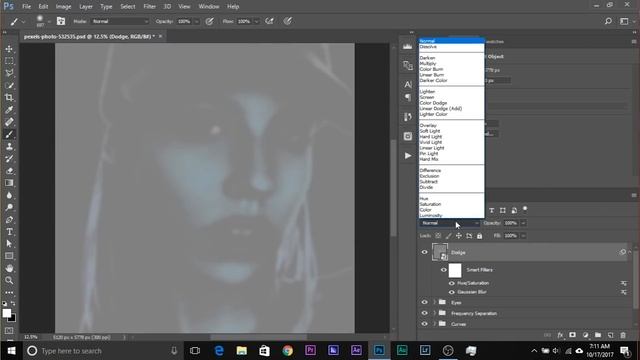Choose Screen blend mode

(x=427, y=98)
